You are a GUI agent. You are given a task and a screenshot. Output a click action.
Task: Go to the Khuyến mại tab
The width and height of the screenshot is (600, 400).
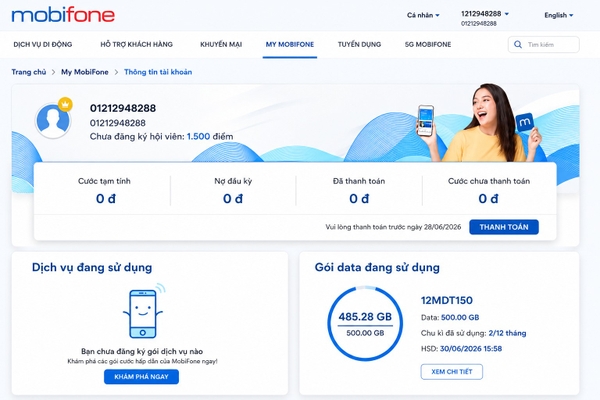[221, 44]
